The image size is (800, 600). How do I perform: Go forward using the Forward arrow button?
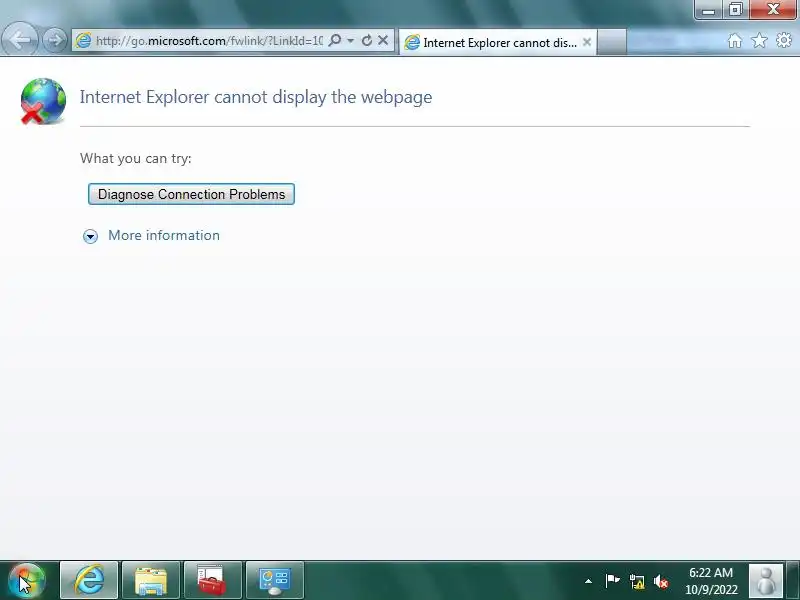pos(55,40)
